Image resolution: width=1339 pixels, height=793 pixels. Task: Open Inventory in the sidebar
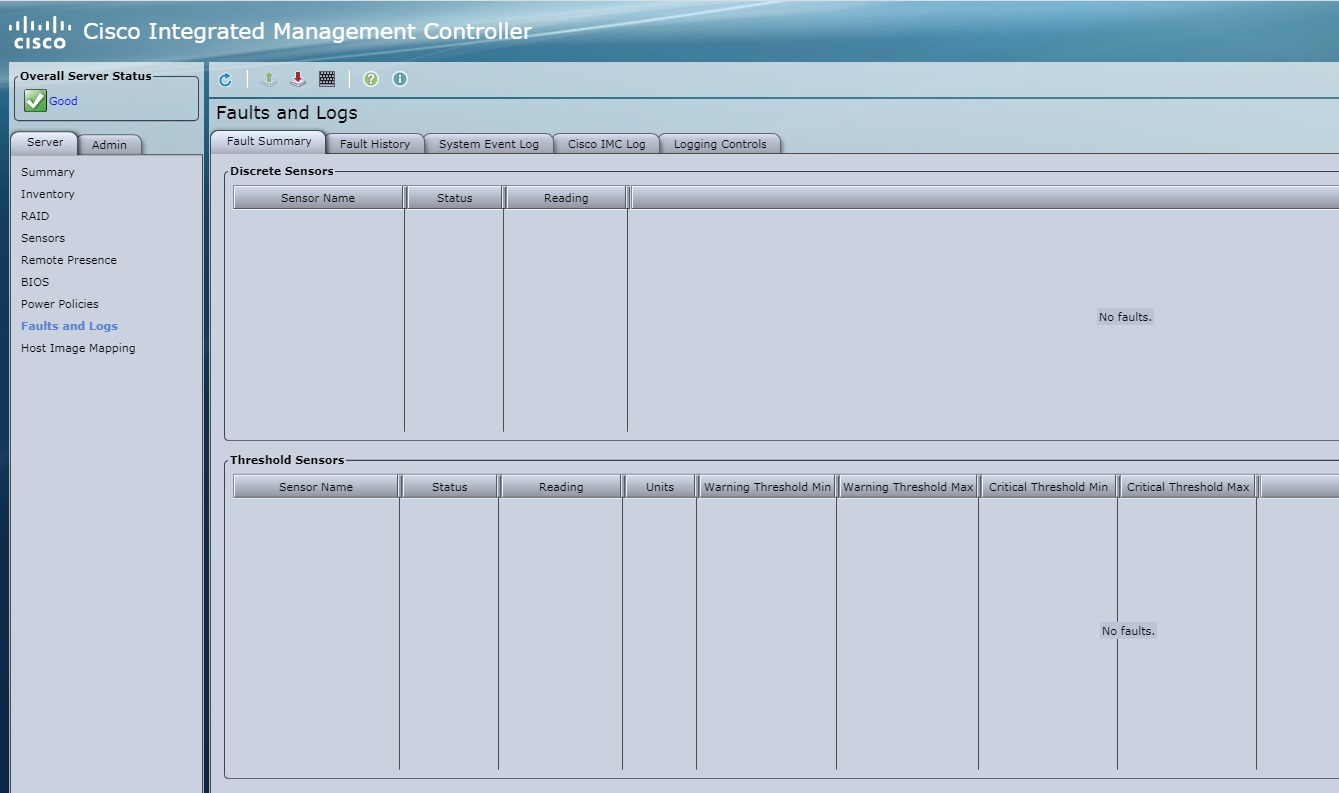tap(48, 194)
